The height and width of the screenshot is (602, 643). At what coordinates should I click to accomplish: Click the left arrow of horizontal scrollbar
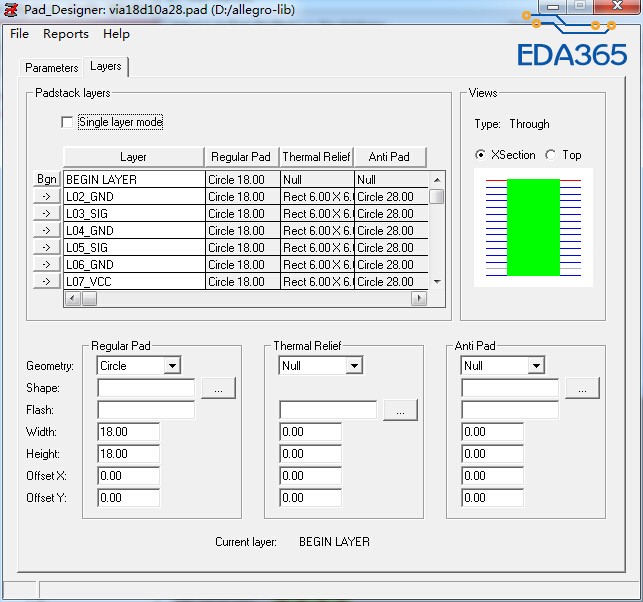click(73, 299)
